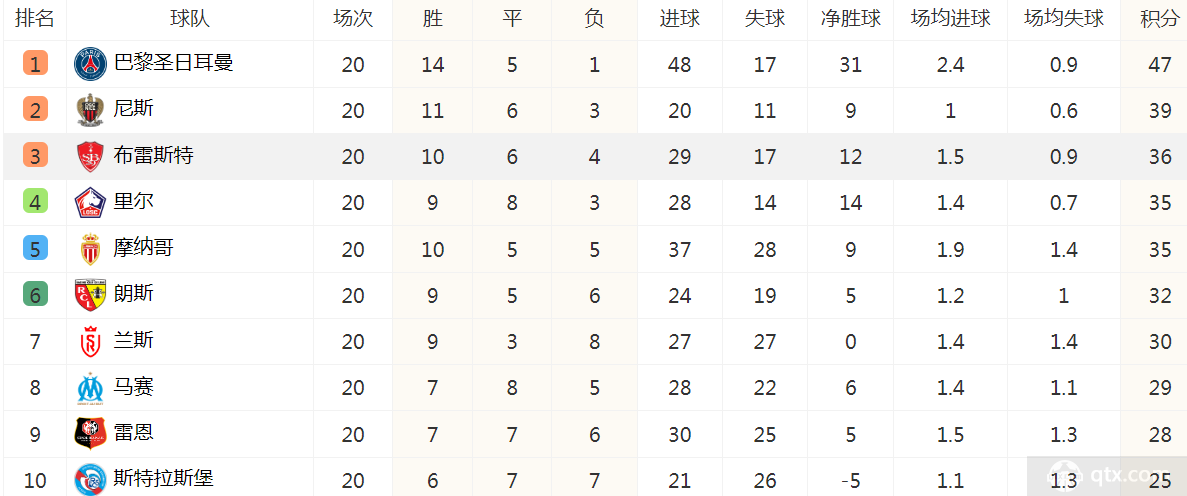Screen dimensions: 1187x496
Task: Select the highlighted 布雷斯特 table row
Action: click(x=594, y=157)
